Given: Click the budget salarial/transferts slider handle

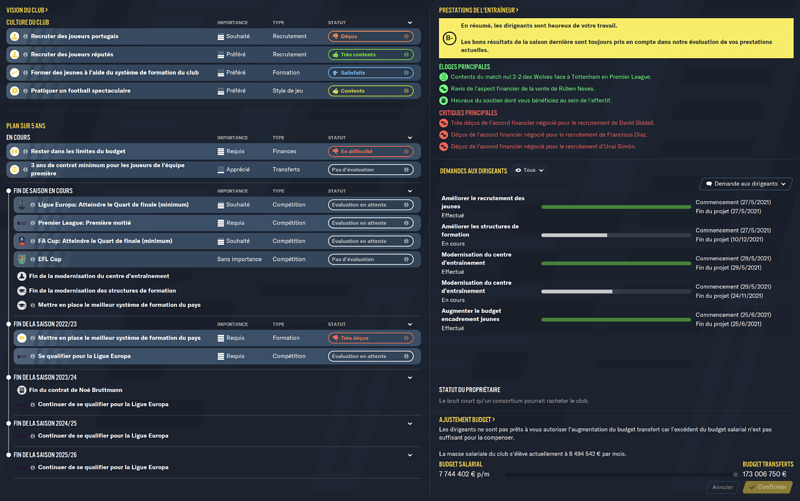Looking at the screenshot, I should tap(735, 475).
